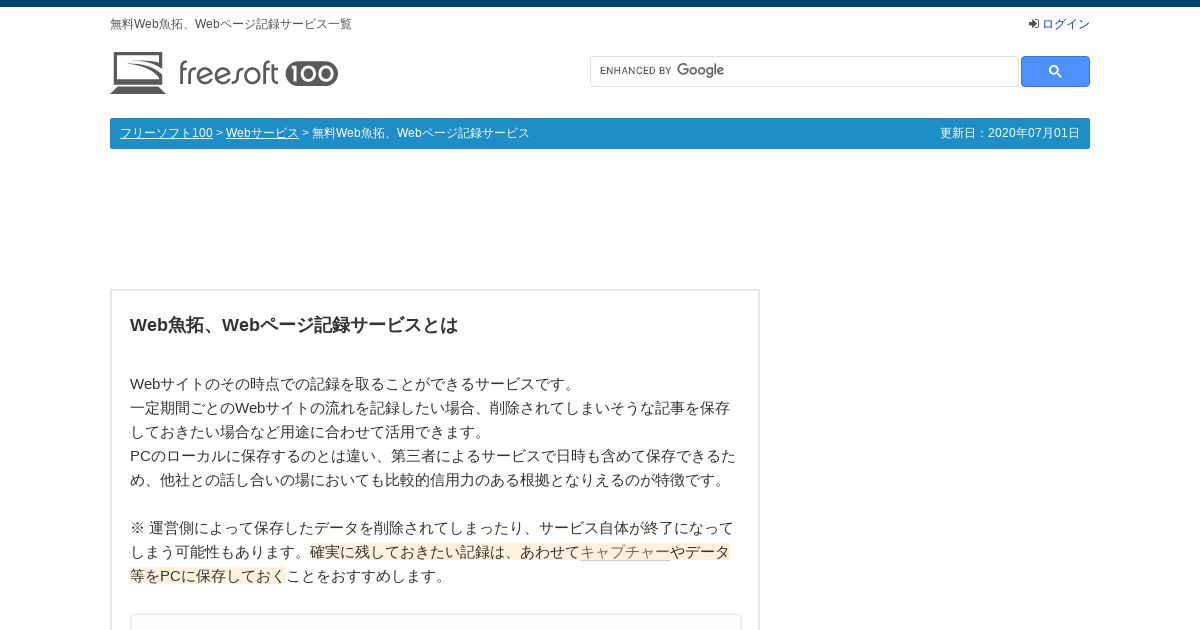This screenshot has height=630, width=1200.
Task: Click the login arrow icon
Action: (1034, 24)
